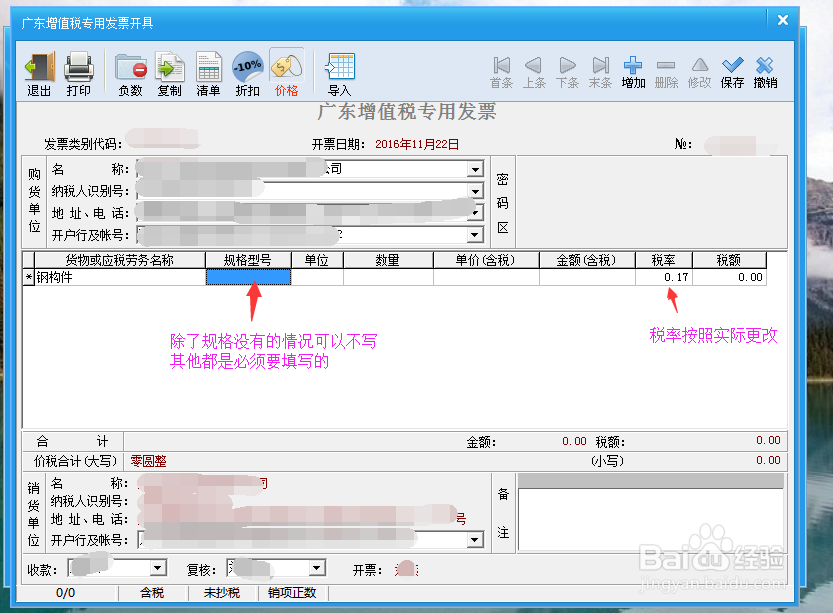Click the 税率 column header
Image resolution: width=833 pixels, height=613 pixels.
coord(664,260)
